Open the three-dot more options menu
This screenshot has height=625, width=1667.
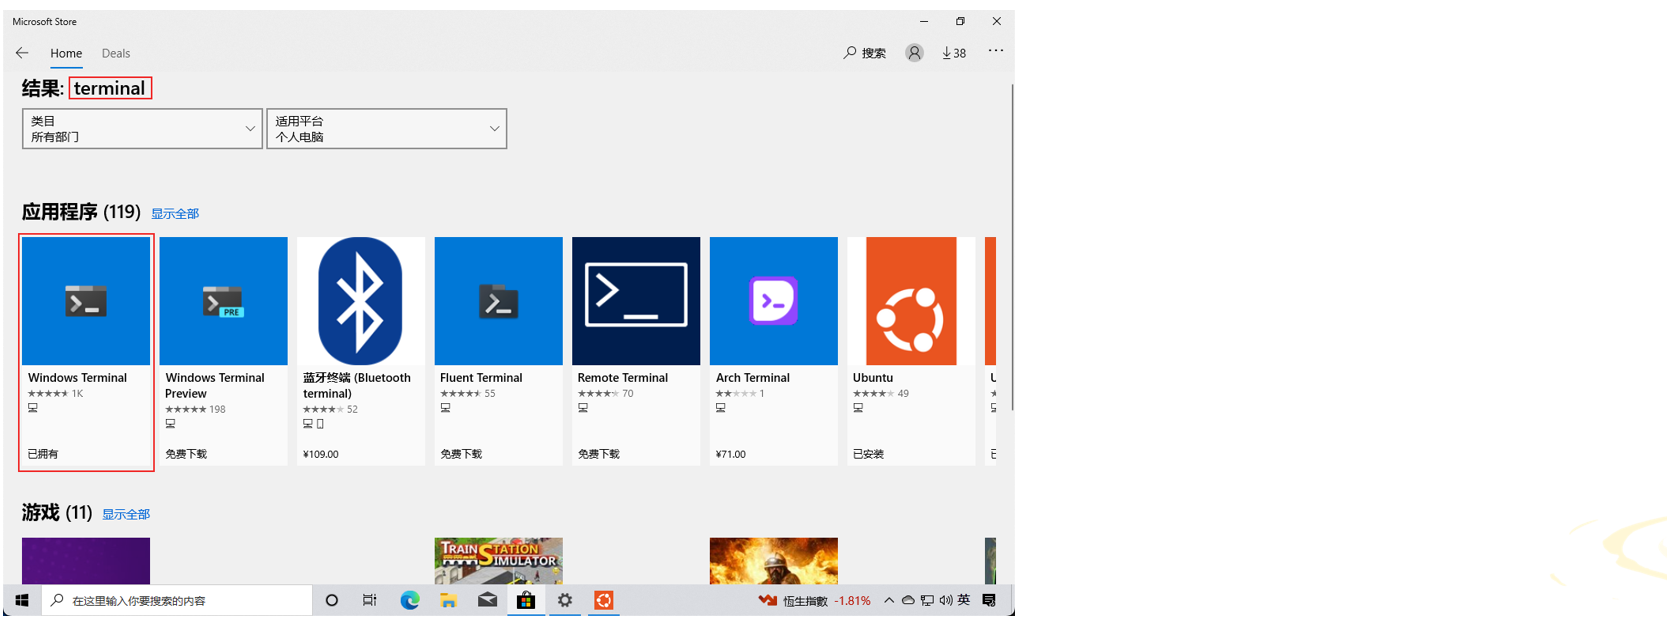996,51
